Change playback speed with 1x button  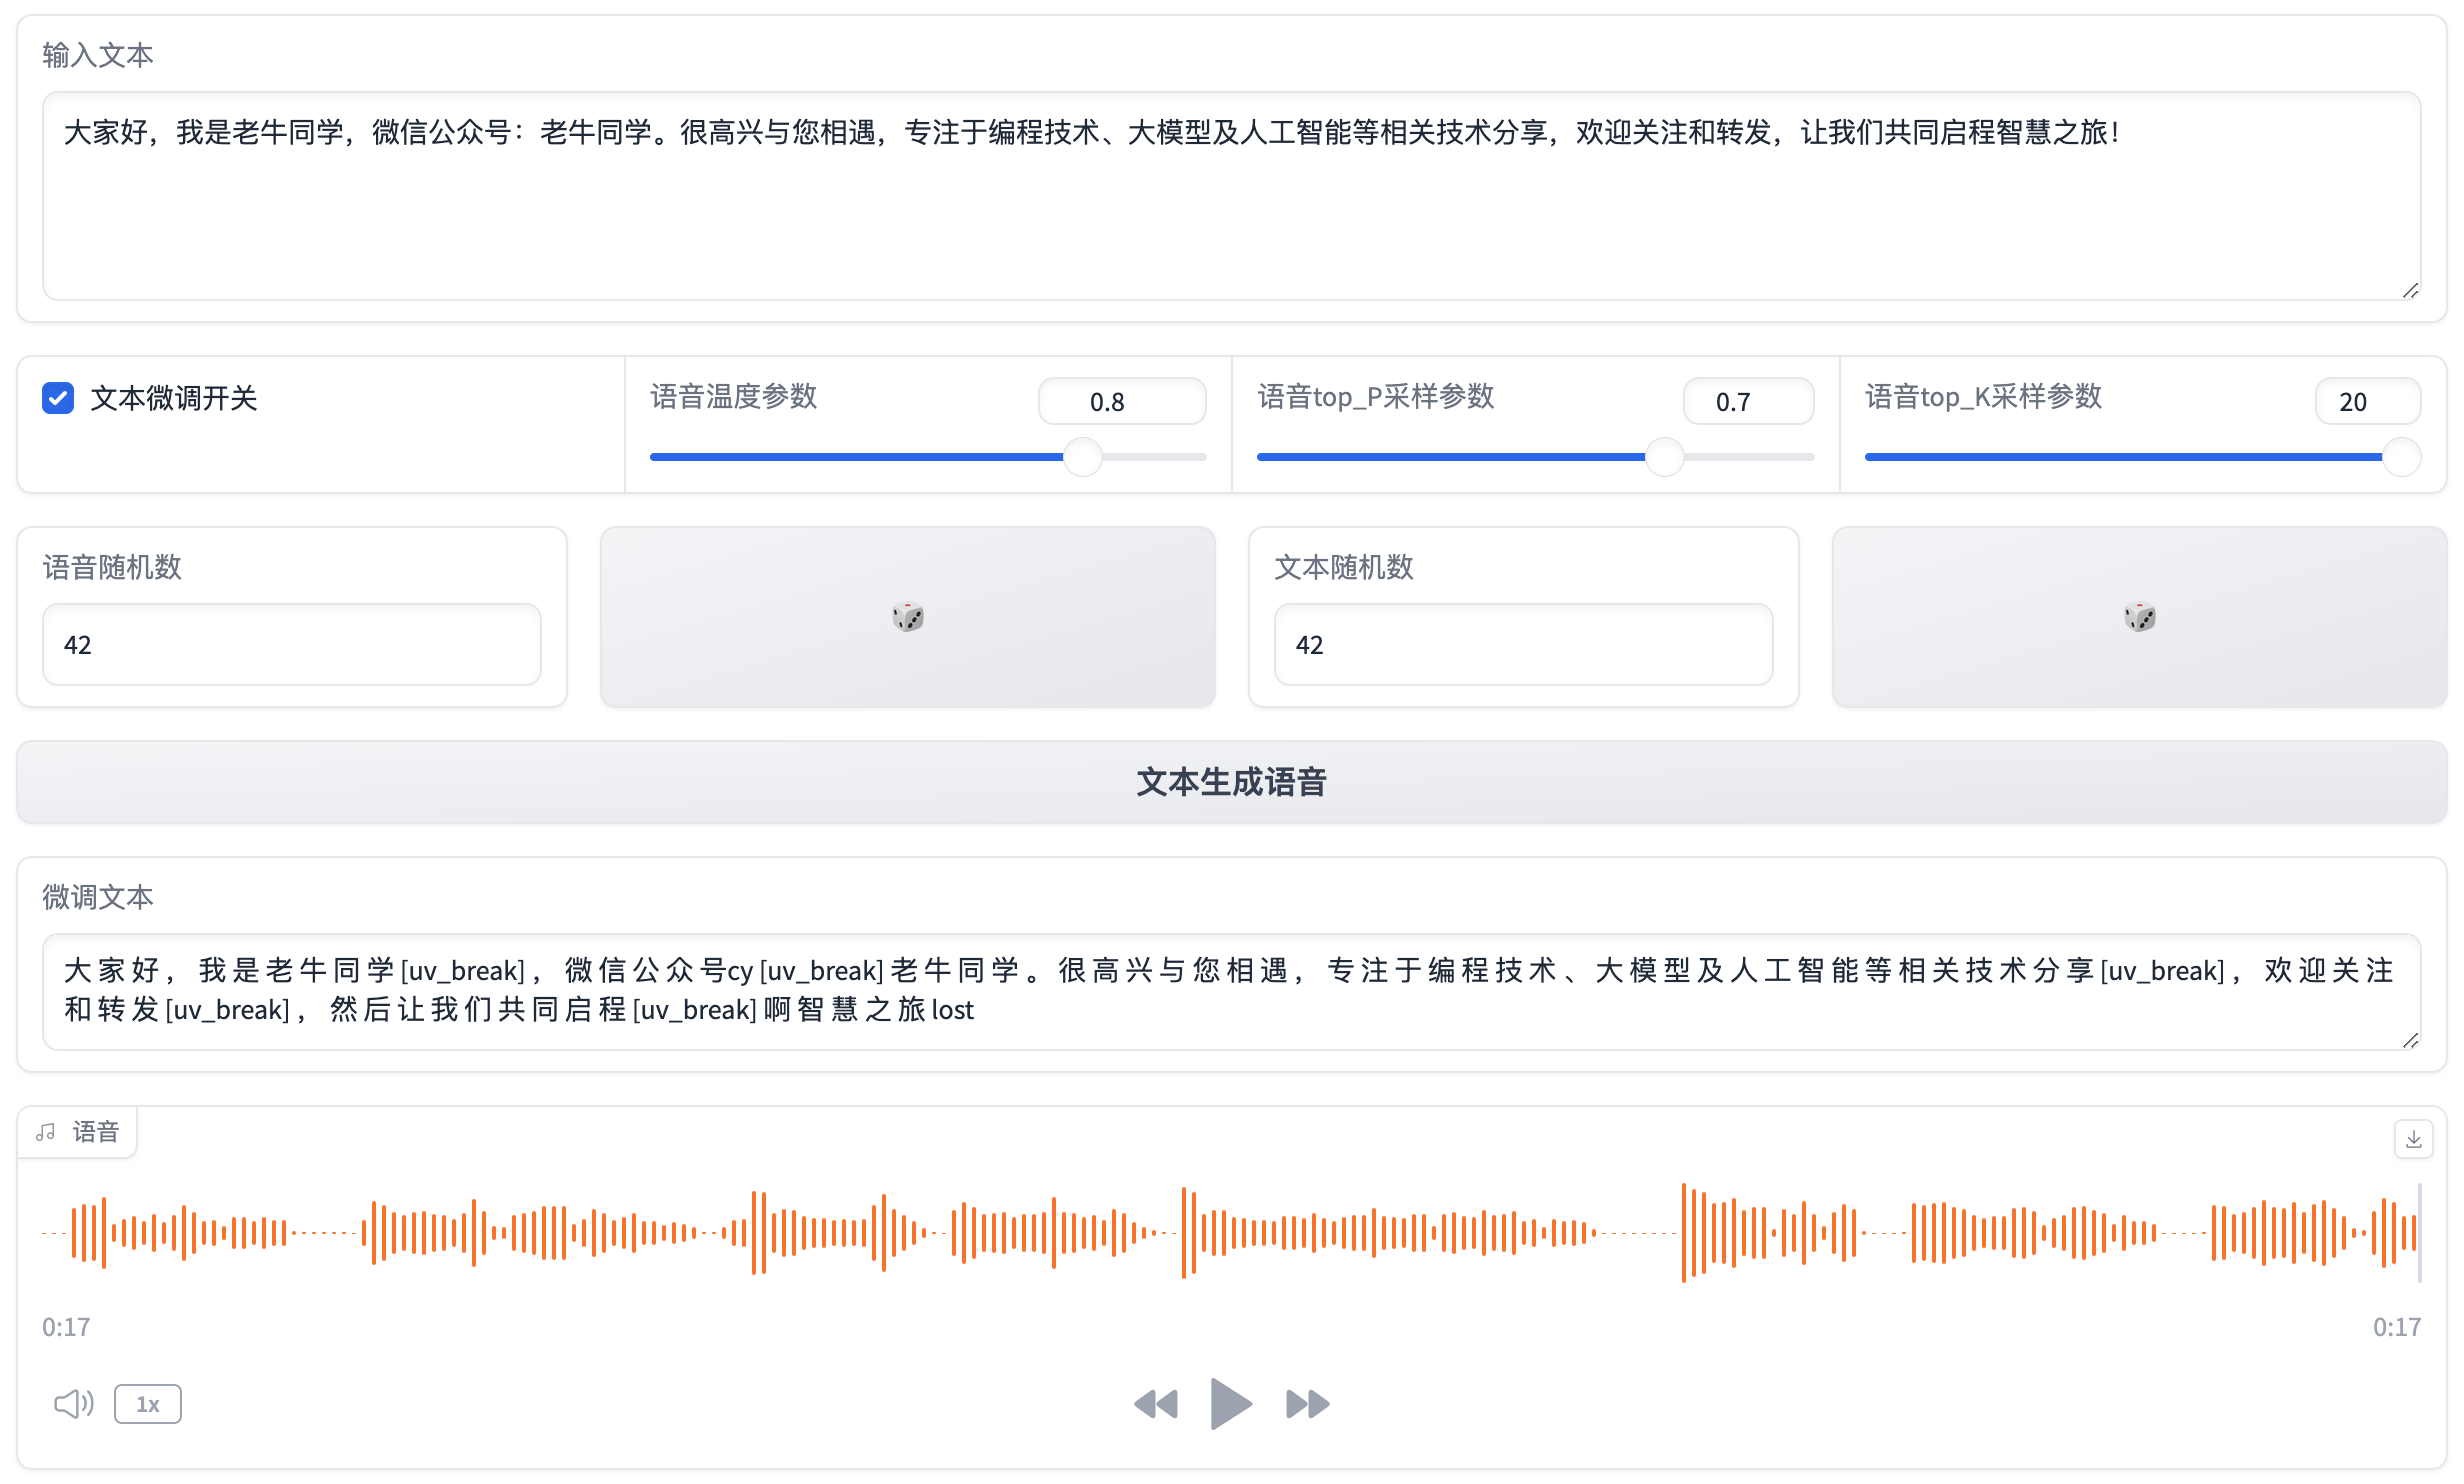148,1404
